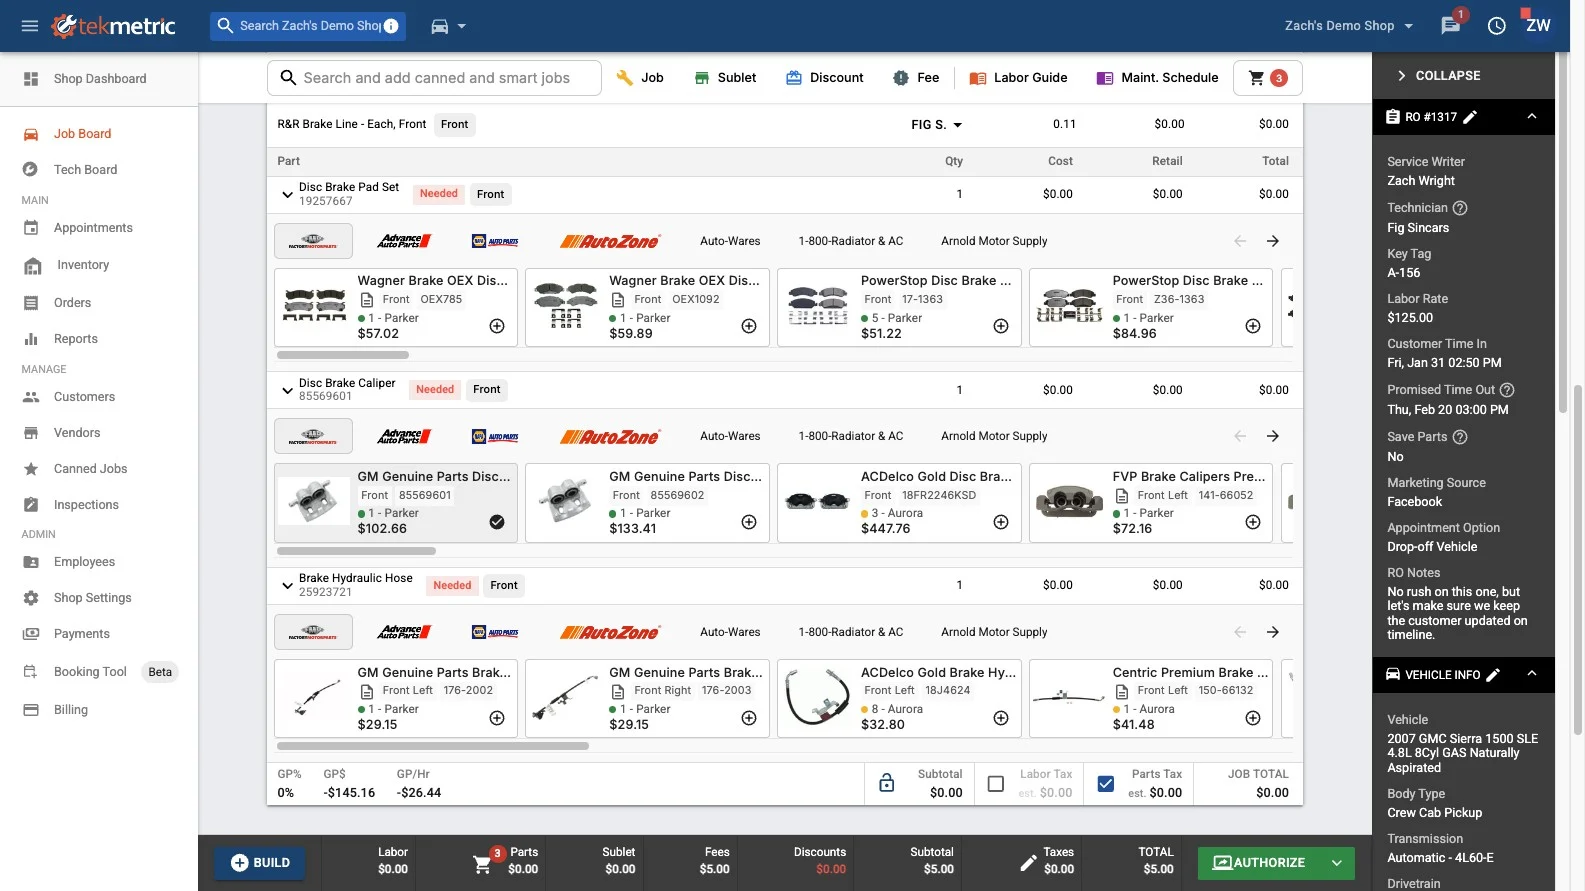Collapse the Vehicle Info section chevron
Image resolution: width=1585 pixels, height=891 pixels.
1532,675
